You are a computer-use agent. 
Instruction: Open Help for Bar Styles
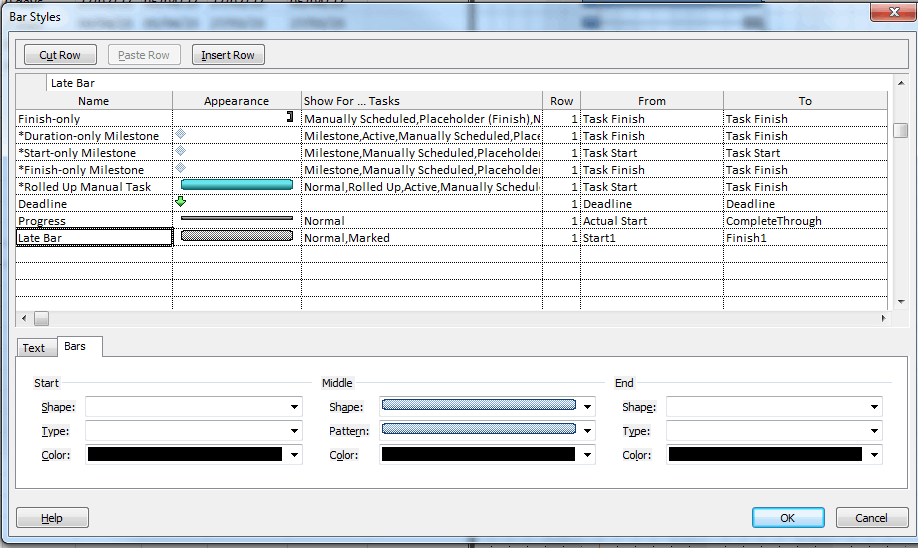tap(52, 518)
